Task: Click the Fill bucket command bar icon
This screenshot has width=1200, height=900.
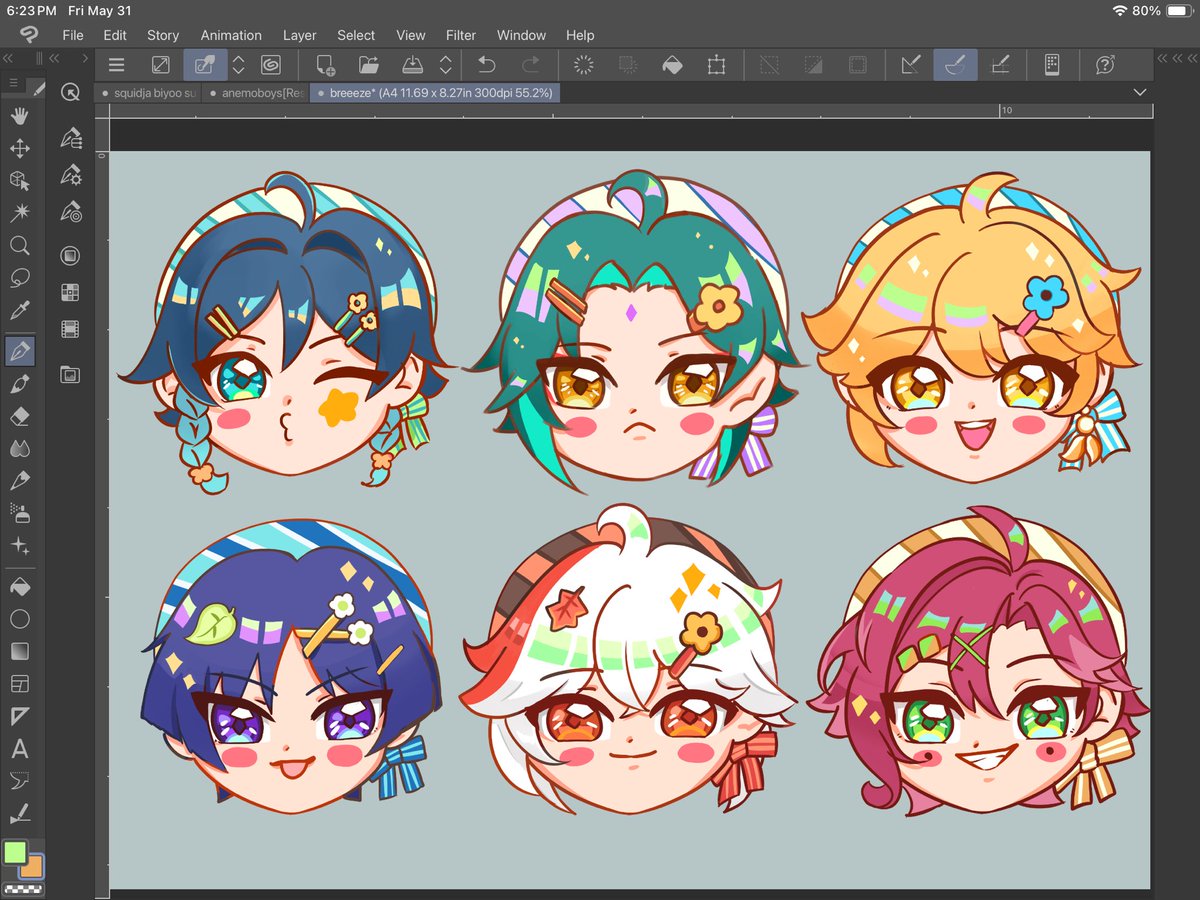Action: tap(672, 65)
